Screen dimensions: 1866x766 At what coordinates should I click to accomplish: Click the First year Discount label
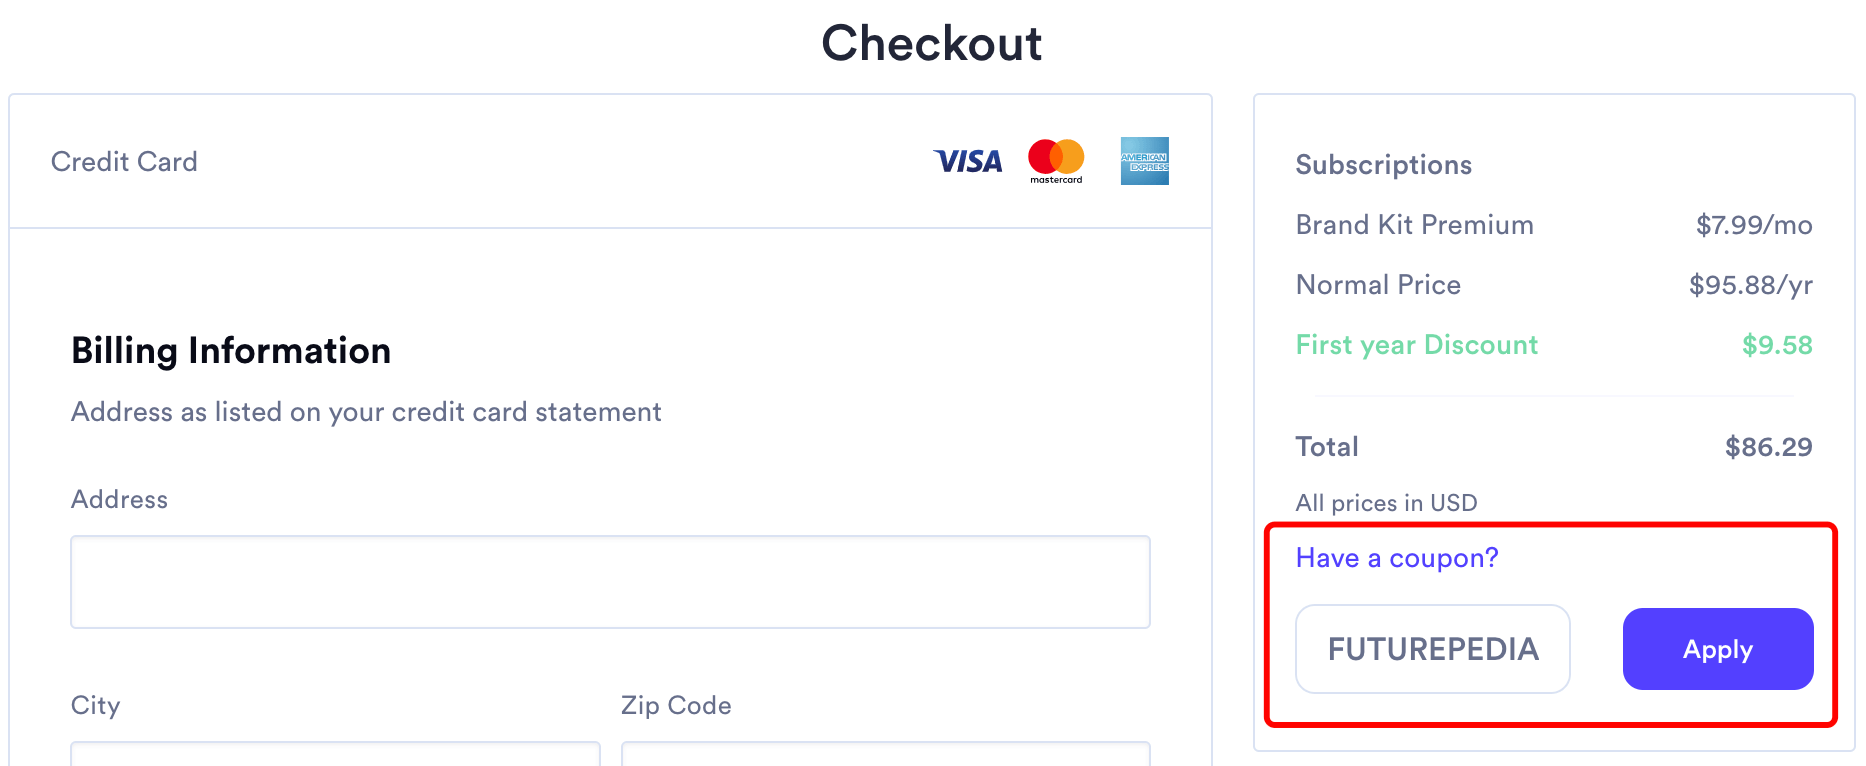1416,345
